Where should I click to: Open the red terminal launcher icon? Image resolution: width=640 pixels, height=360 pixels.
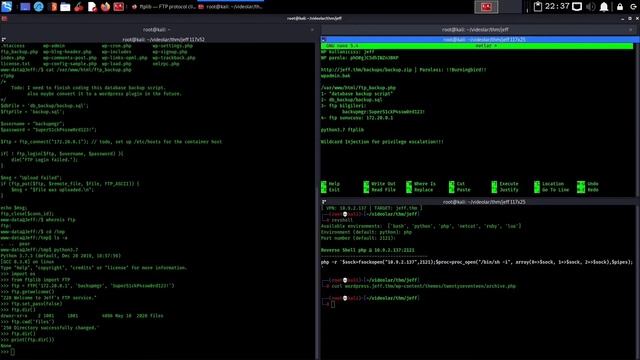[x=119, y=7]
